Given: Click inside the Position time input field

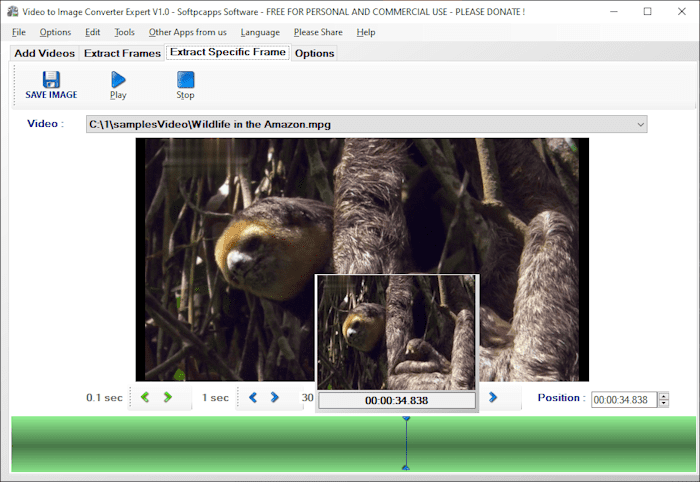Looking at the screenshot, I should [622, 400].
